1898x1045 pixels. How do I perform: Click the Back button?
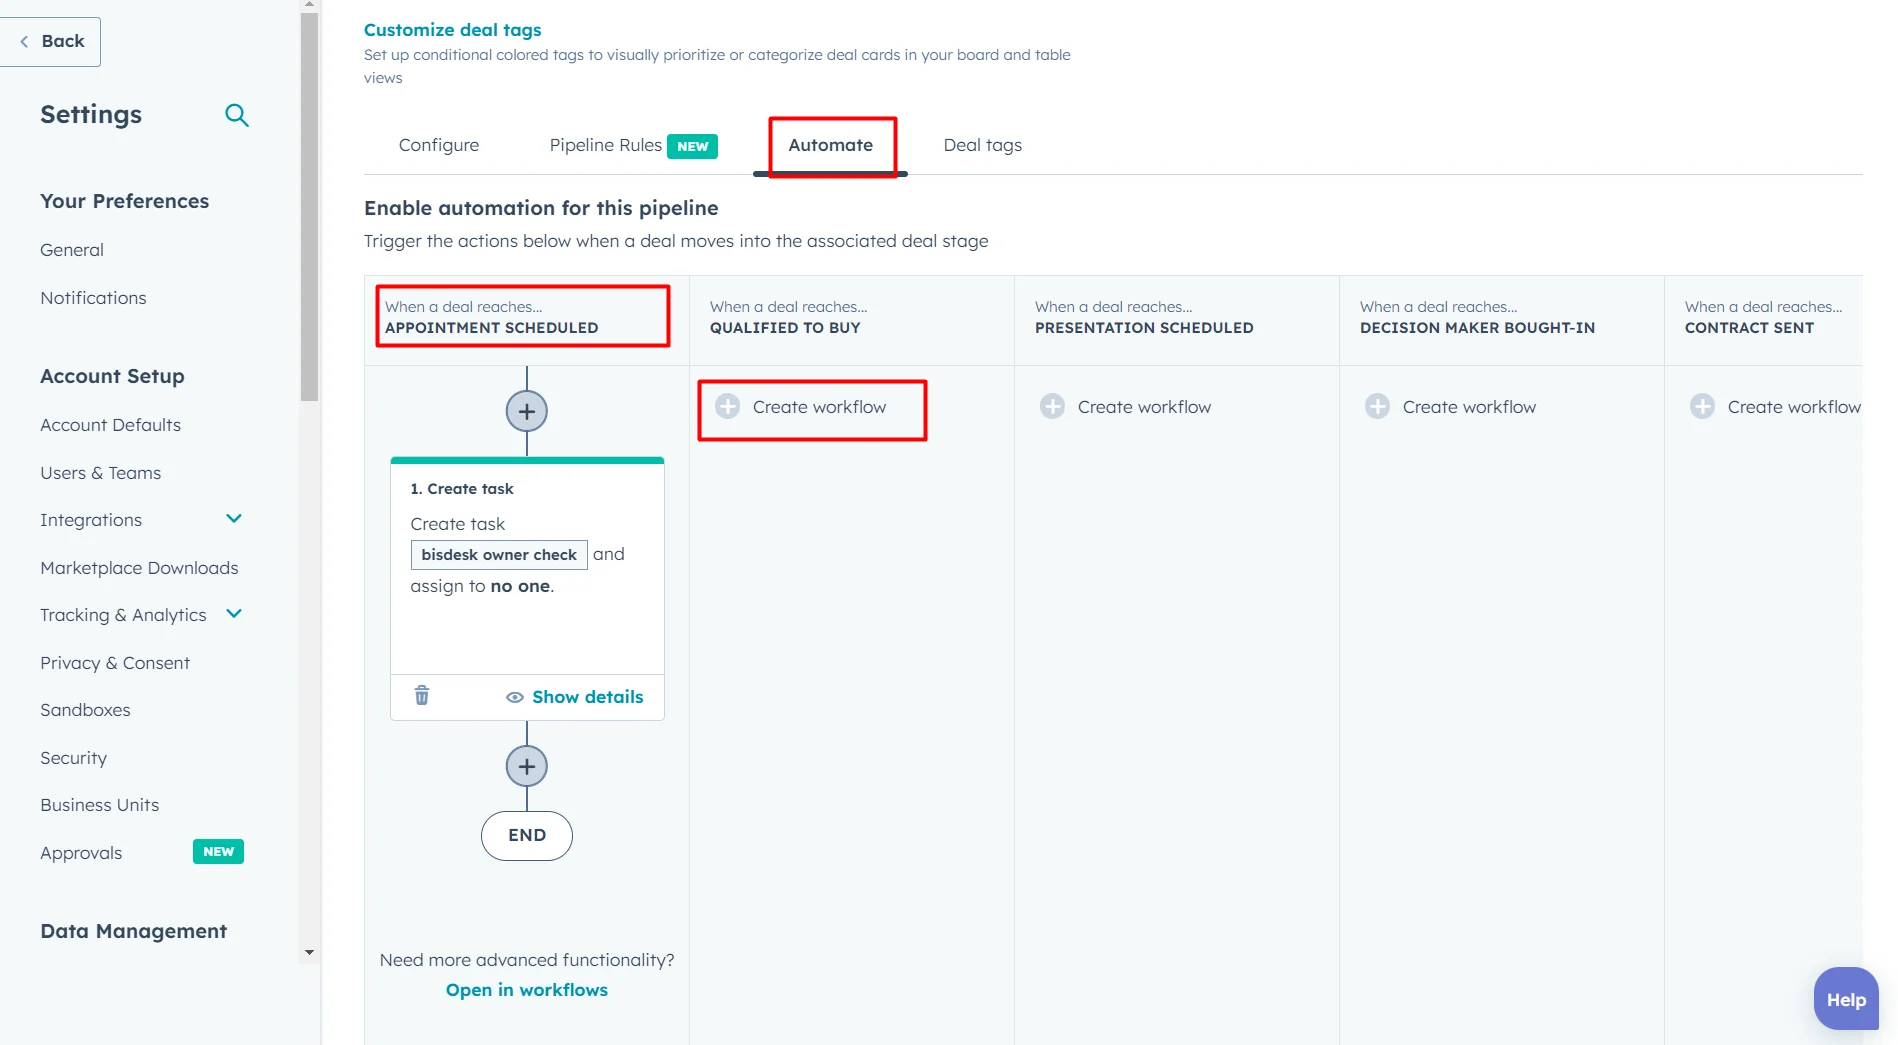pos(50,41)
